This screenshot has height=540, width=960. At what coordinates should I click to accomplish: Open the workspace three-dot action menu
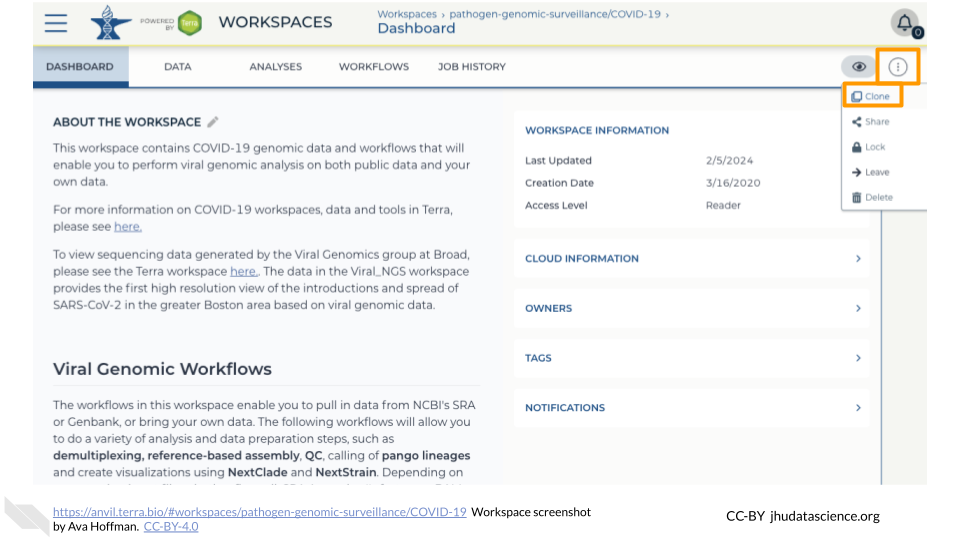coord(898,67)
